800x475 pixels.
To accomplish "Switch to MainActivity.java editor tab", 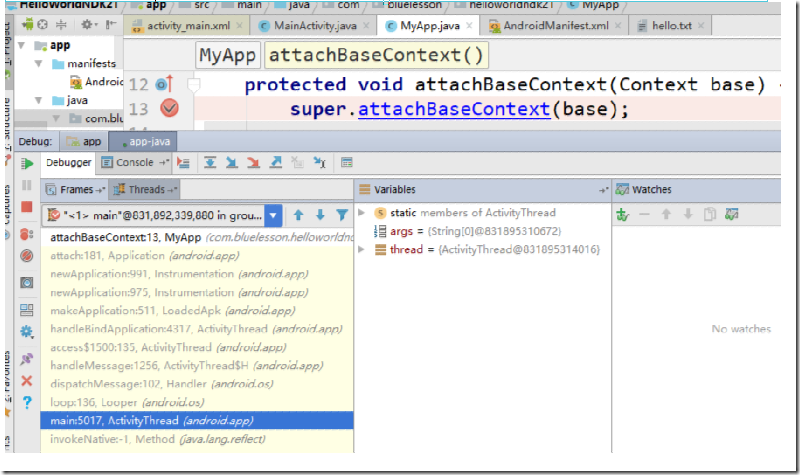I will coord(313,26).
